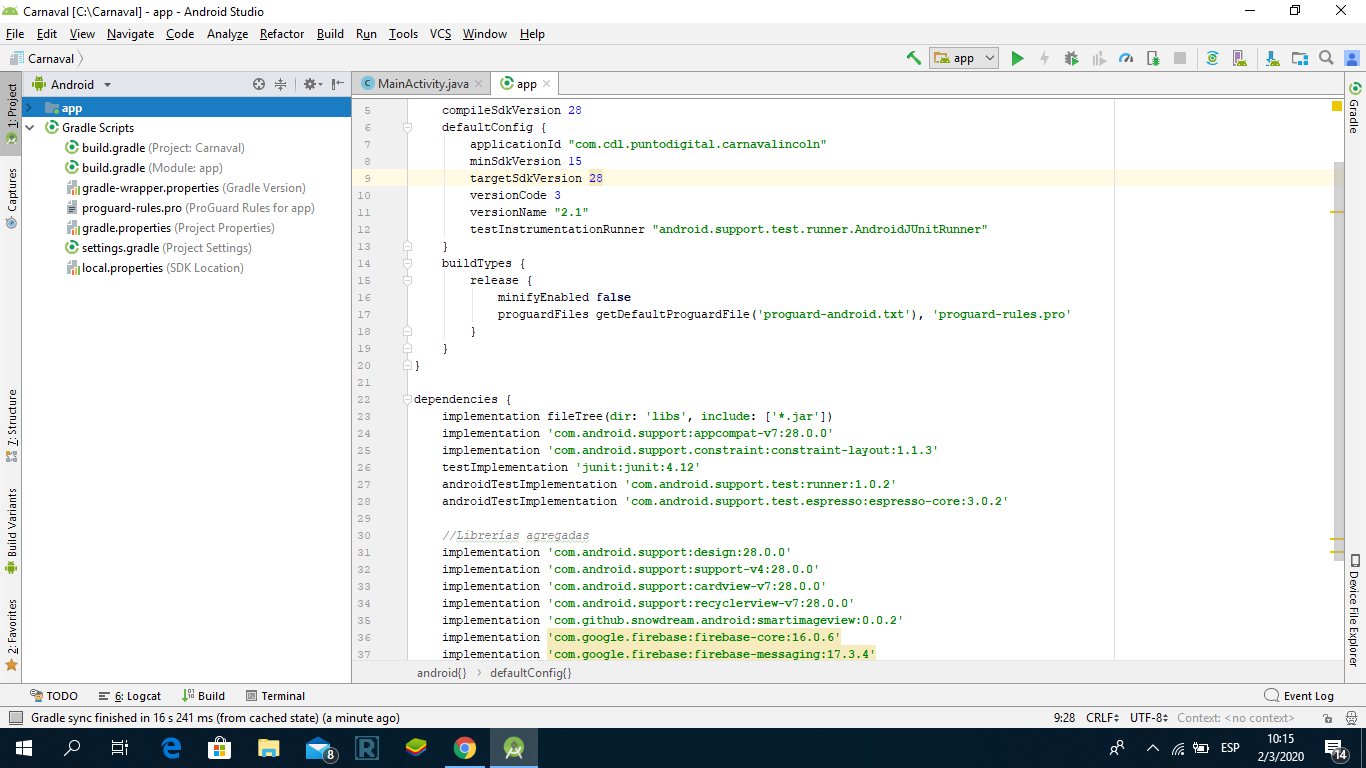Image resolution: width=1366 pixels, height=768 pixels.
Task: Sync Project with Gradle Files icon
Action: pos(1212,58)
